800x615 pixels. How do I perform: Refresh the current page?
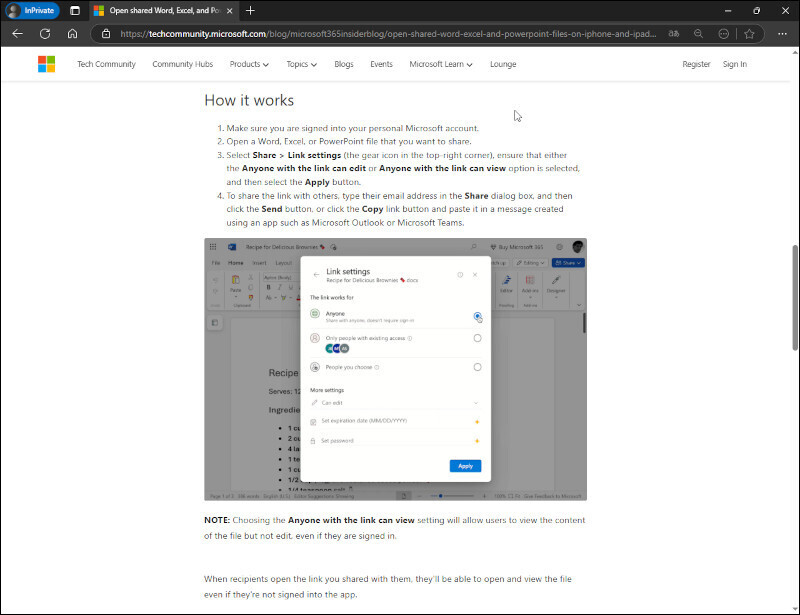[45, 34]
